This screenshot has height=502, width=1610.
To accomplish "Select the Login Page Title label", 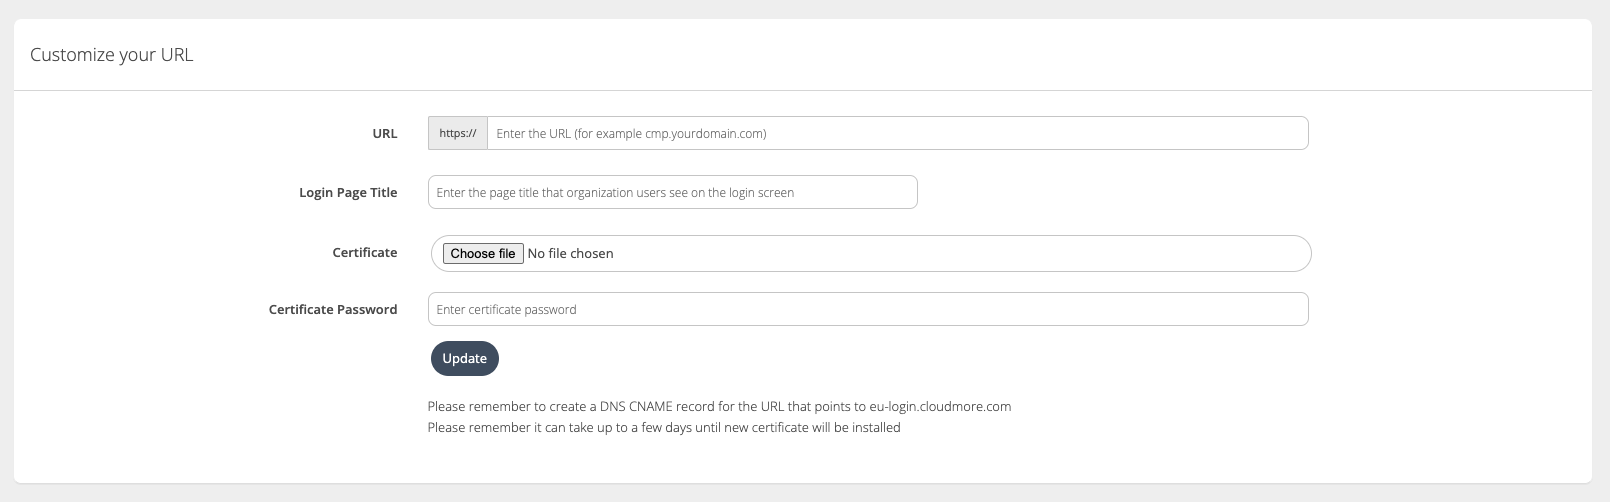I will coord(348,192).
